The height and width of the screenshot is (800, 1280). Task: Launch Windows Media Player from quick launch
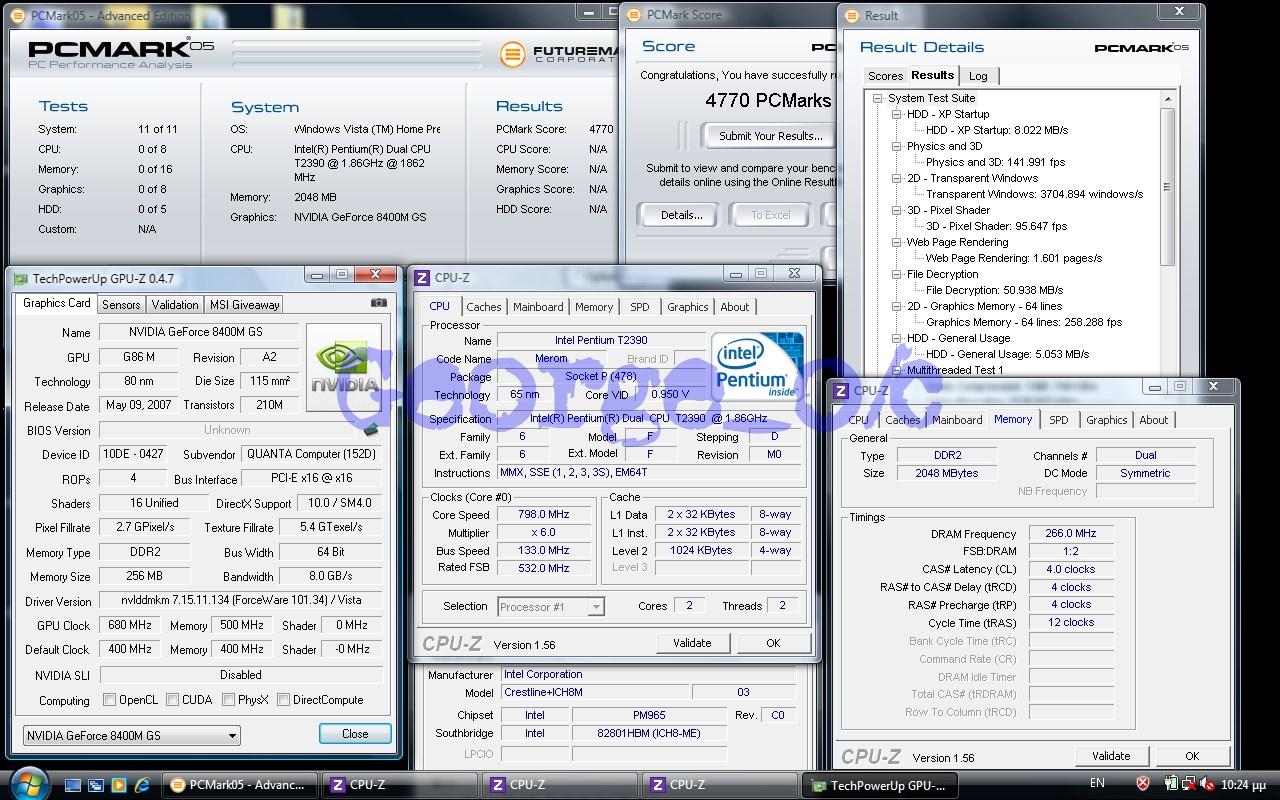tap(119, 785)
